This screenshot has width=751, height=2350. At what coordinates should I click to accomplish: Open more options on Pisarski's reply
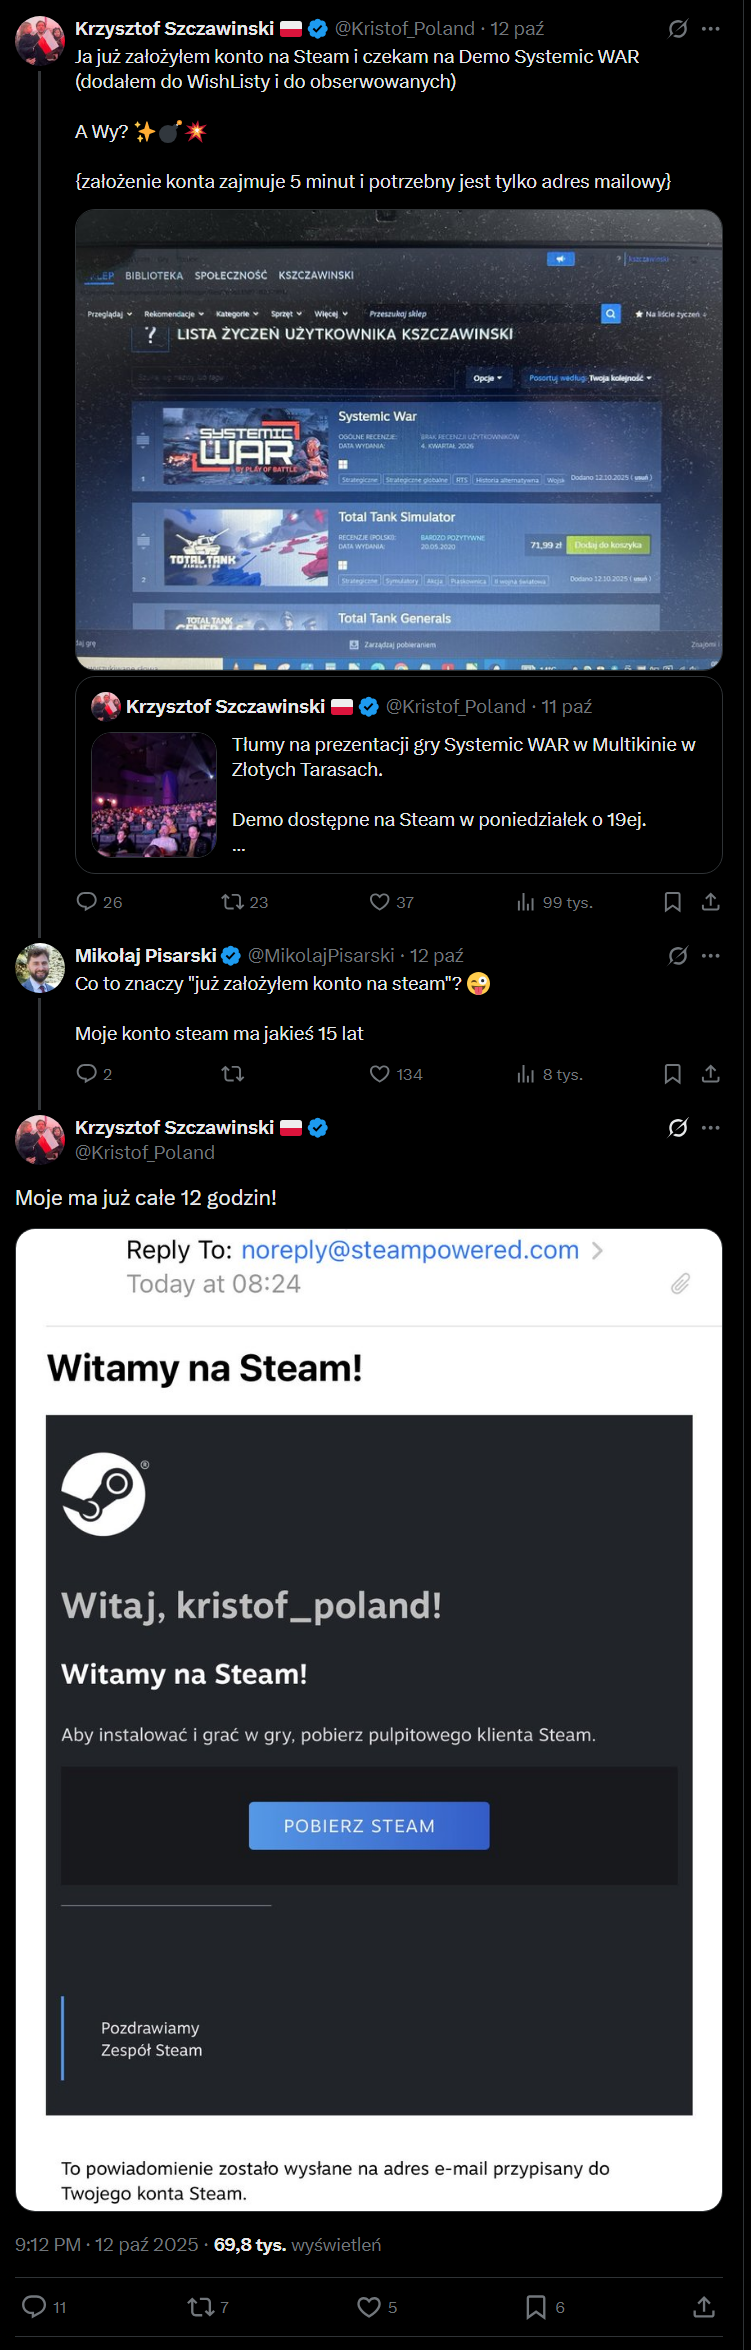[x=711, y=956]
